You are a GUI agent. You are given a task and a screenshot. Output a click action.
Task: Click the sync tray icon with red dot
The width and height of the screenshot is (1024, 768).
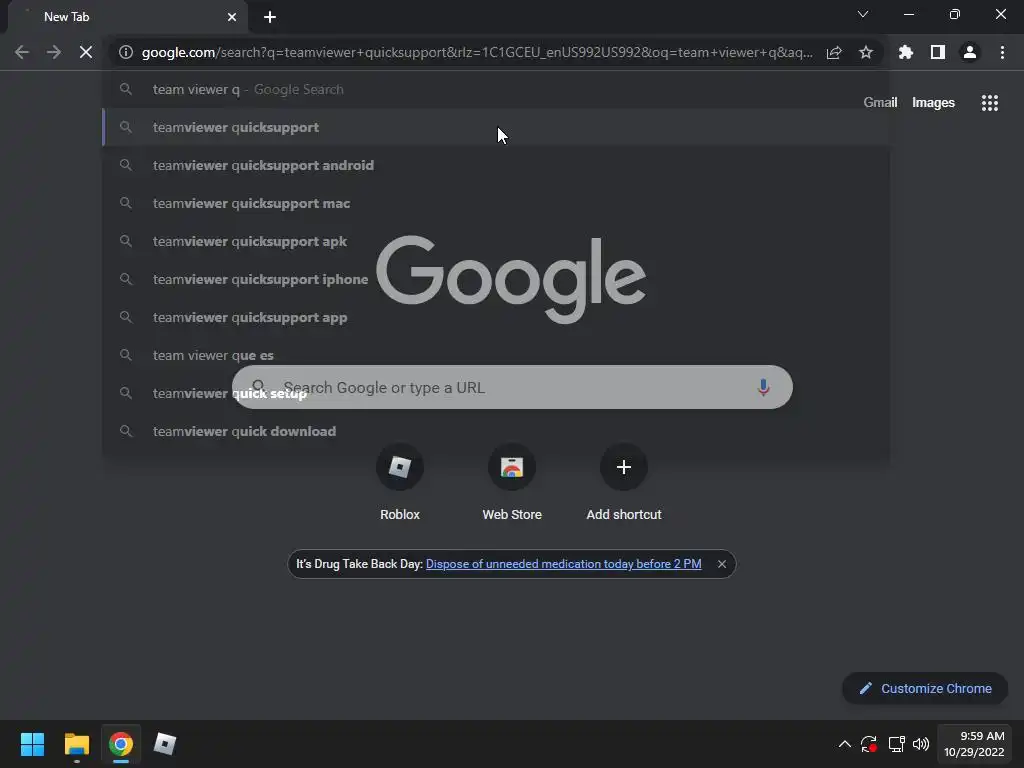click(x=869, y=744)
